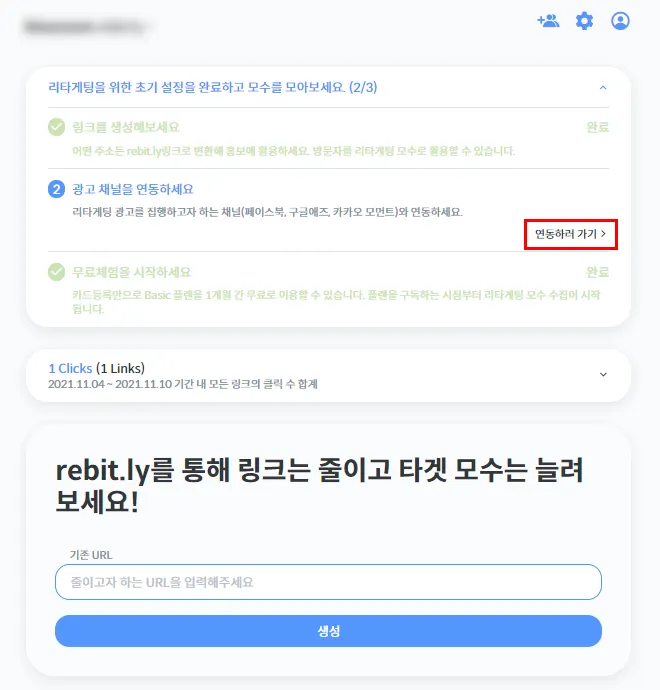Click the blue step 2 number badge
Image resolution: width=660 pixels, height=690 pixels.
56,189
